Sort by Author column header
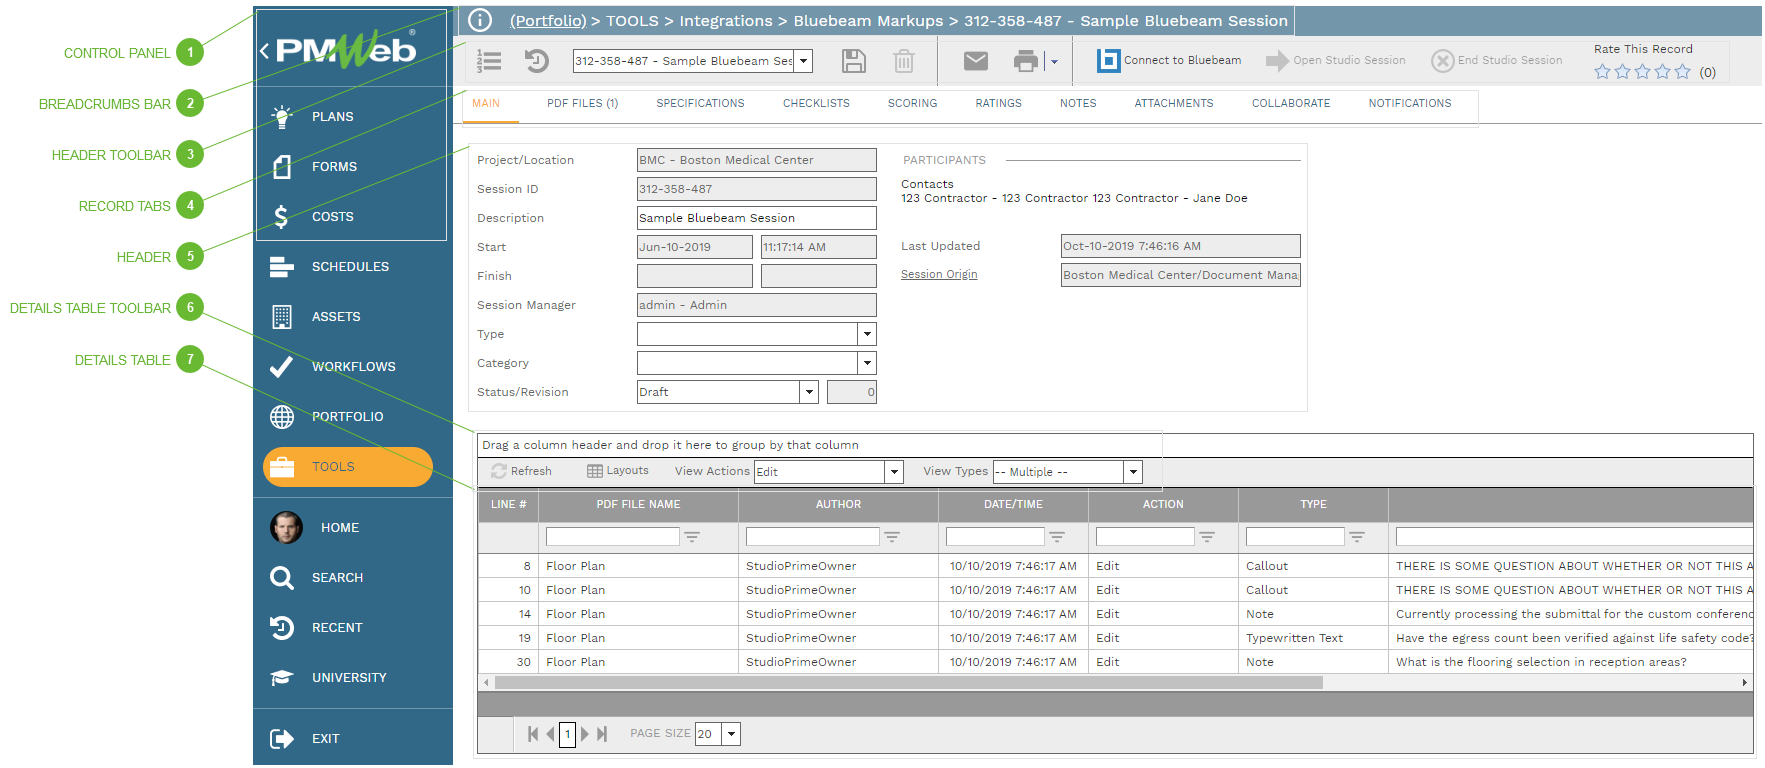Screen dimensions: 1765x768 838,505
